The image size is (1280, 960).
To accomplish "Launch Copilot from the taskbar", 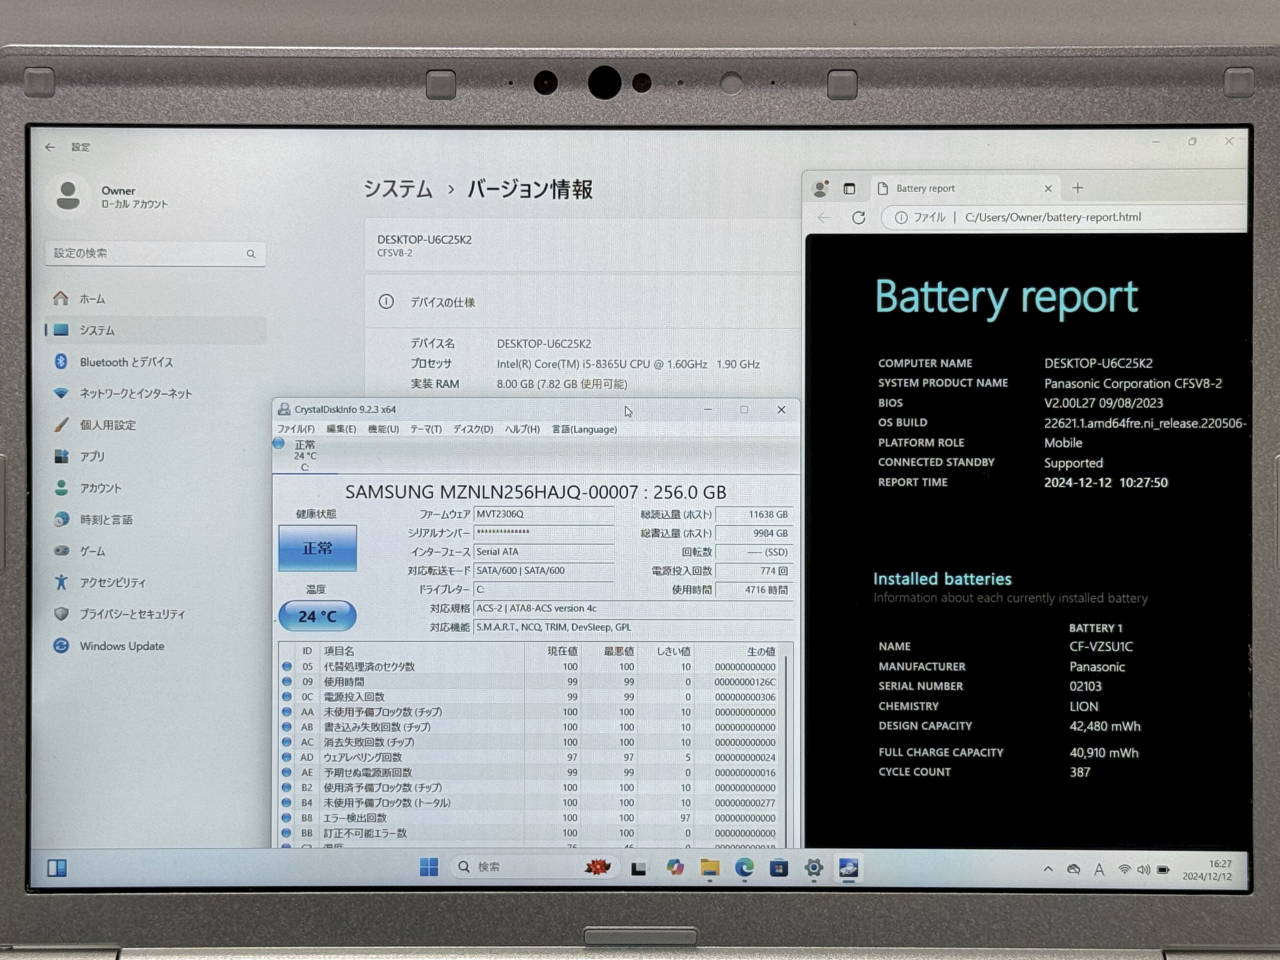I will pyautogui.click(x=675, y=867).
